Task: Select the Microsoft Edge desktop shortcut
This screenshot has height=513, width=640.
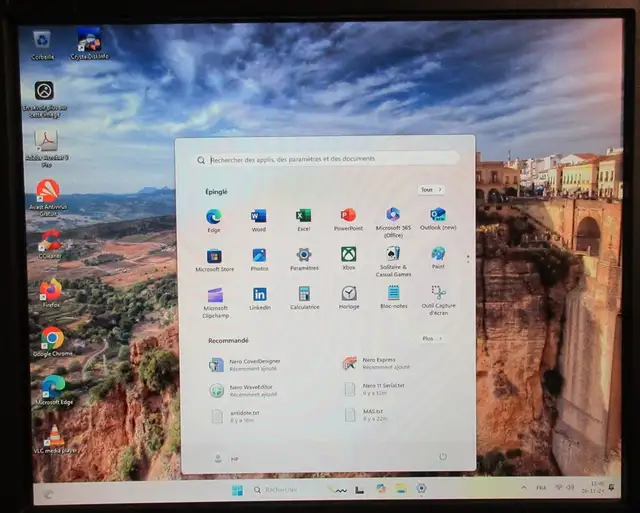Action: click(x=54, y=391)
